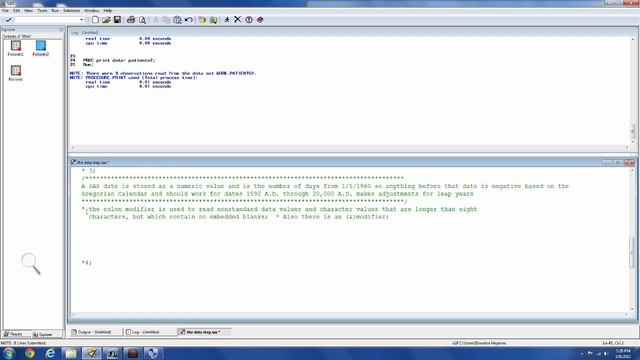
Task: Open Google Chrome from the taskbar
Action: click(30, 353)
